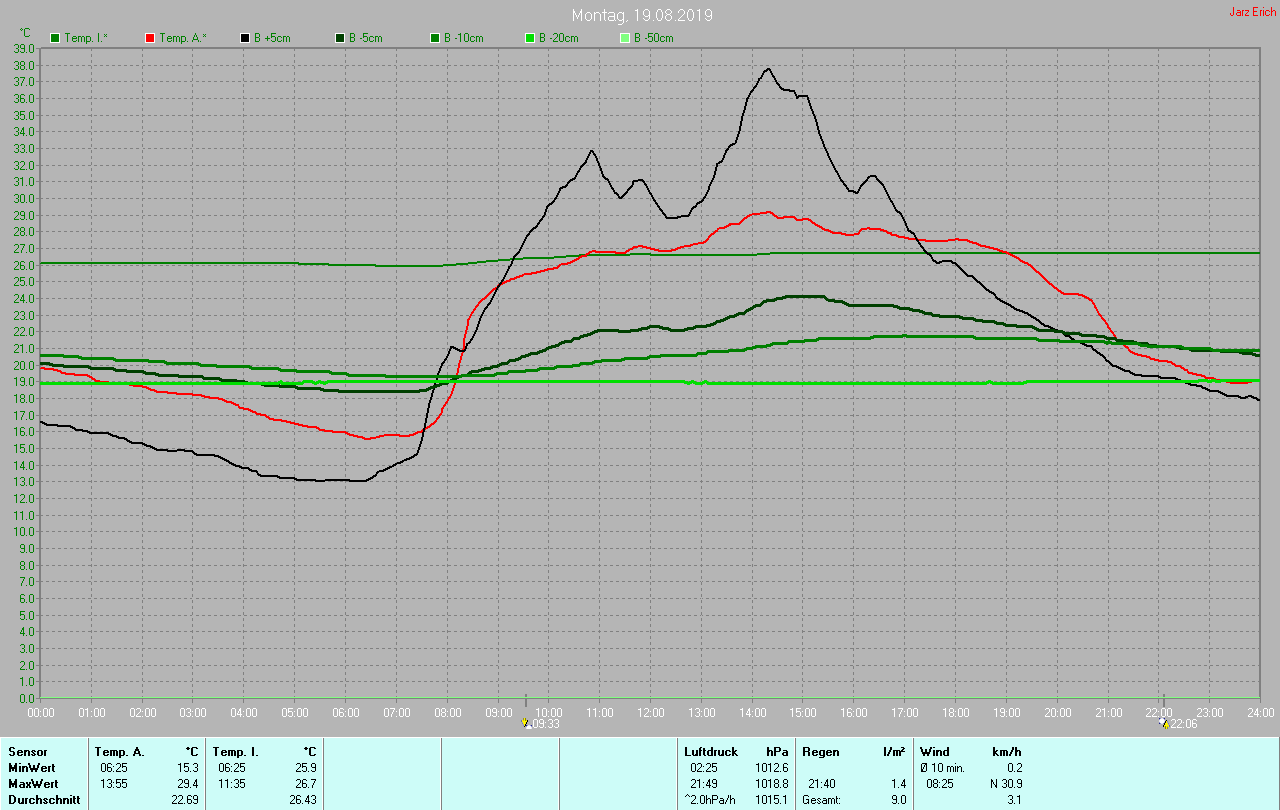Click the "39.0" y-axis label

24,49
